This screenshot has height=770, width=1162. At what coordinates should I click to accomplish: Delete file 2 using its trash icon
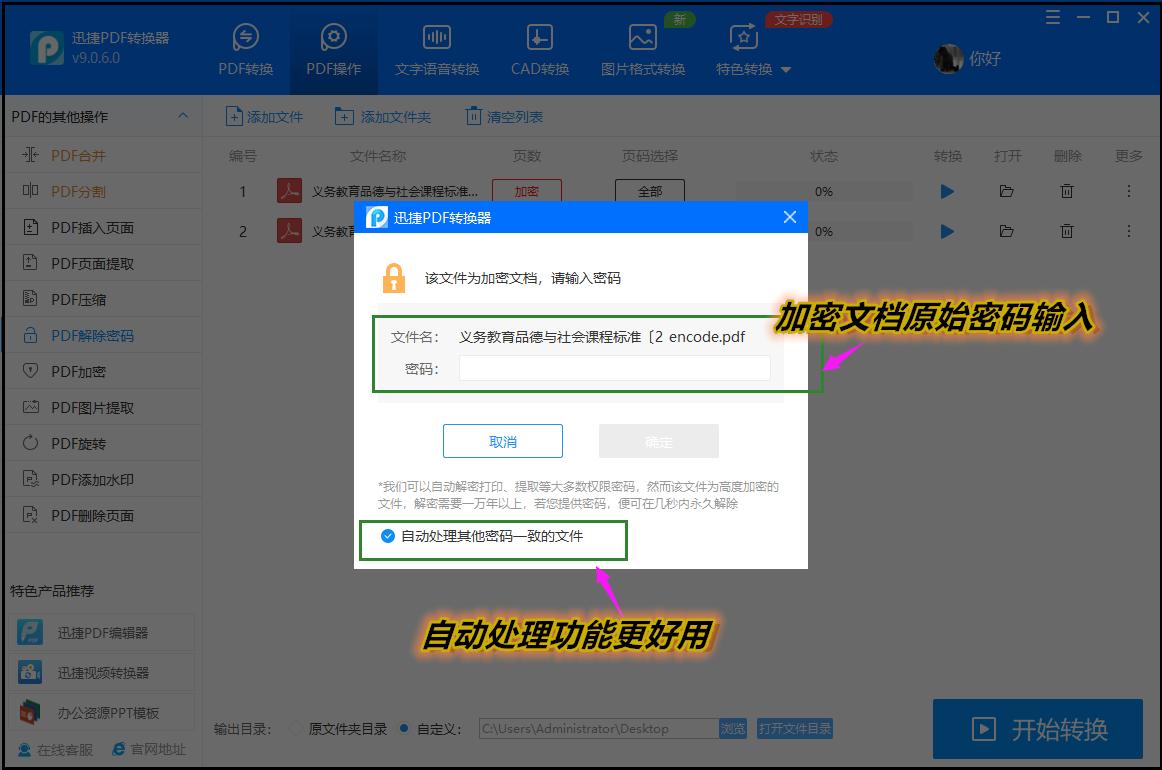[x=1066, y=231]
